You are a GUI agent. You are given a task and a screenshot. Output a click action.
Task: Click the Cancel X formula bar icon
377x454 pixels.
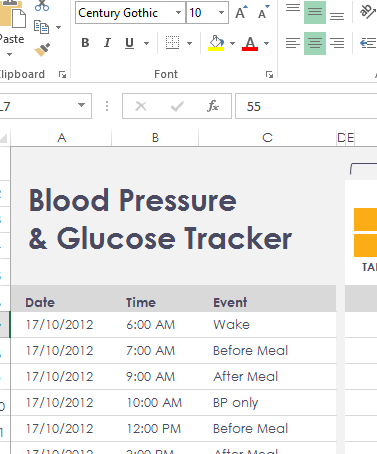click(x=141, y=106)
